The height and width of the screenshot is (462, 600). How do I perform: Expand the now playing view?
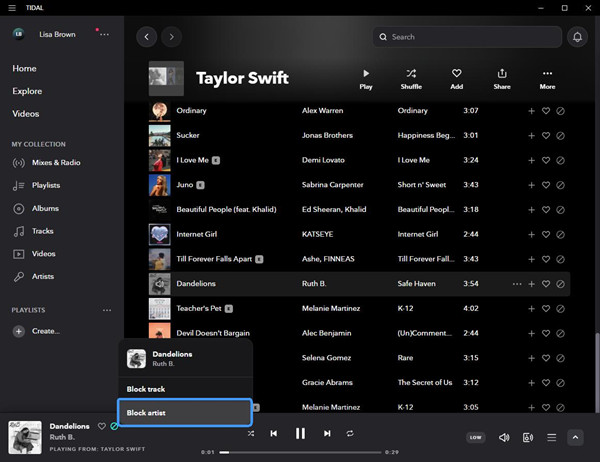click(575, 438)
